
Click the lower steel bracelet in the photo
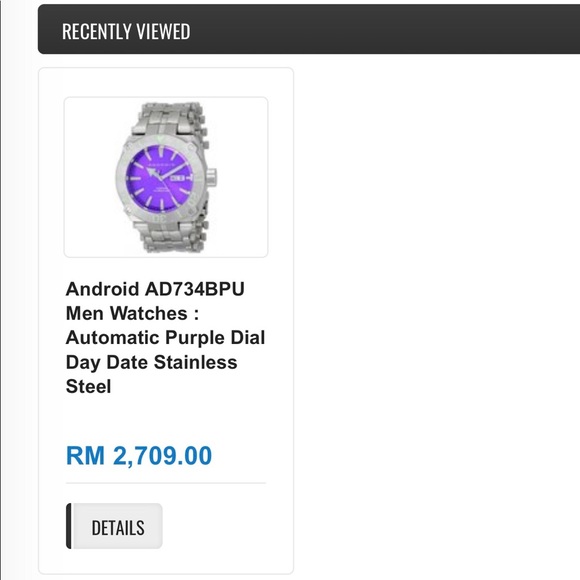click(x=170, y=236)
